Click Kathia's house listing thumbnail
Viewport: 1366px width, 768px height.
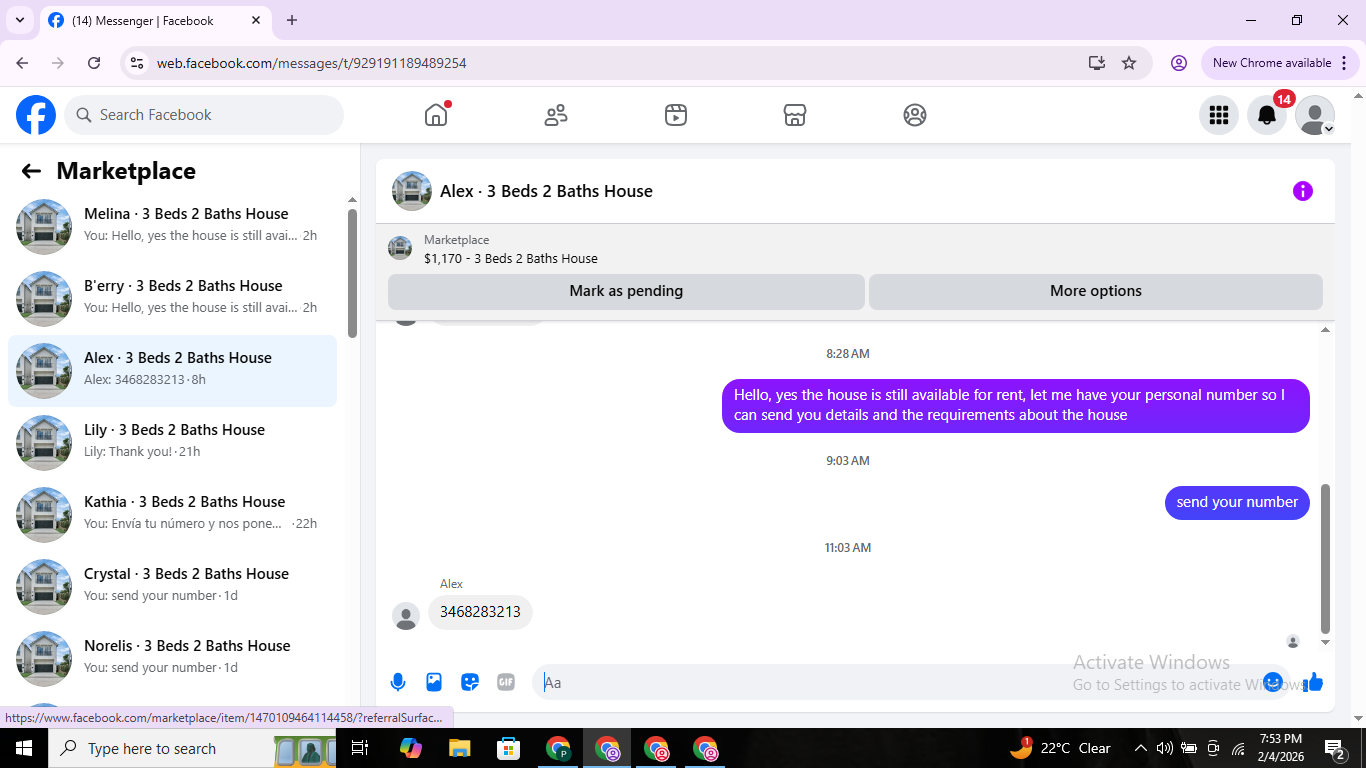click(x=44, y=515)
